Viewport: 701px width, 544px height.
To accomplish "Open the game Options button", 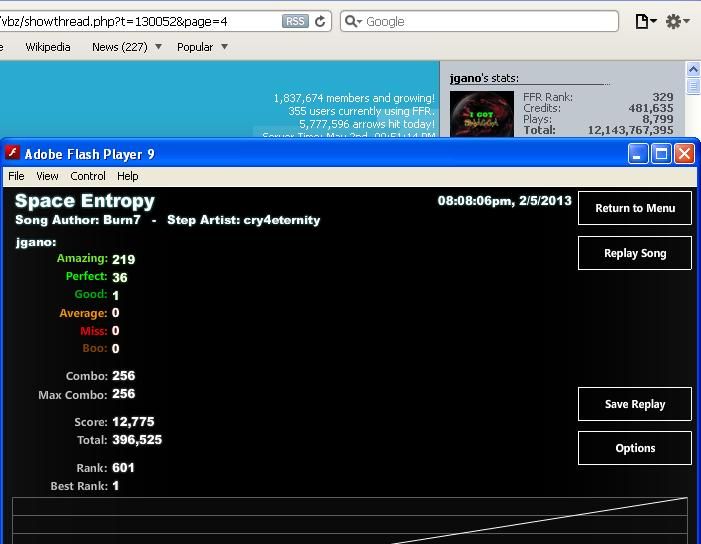I will pos(635,448).
